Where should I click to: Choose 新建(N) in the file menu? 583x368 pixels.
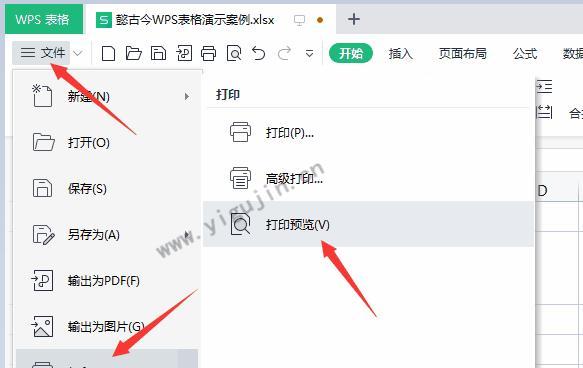[107, 97]
